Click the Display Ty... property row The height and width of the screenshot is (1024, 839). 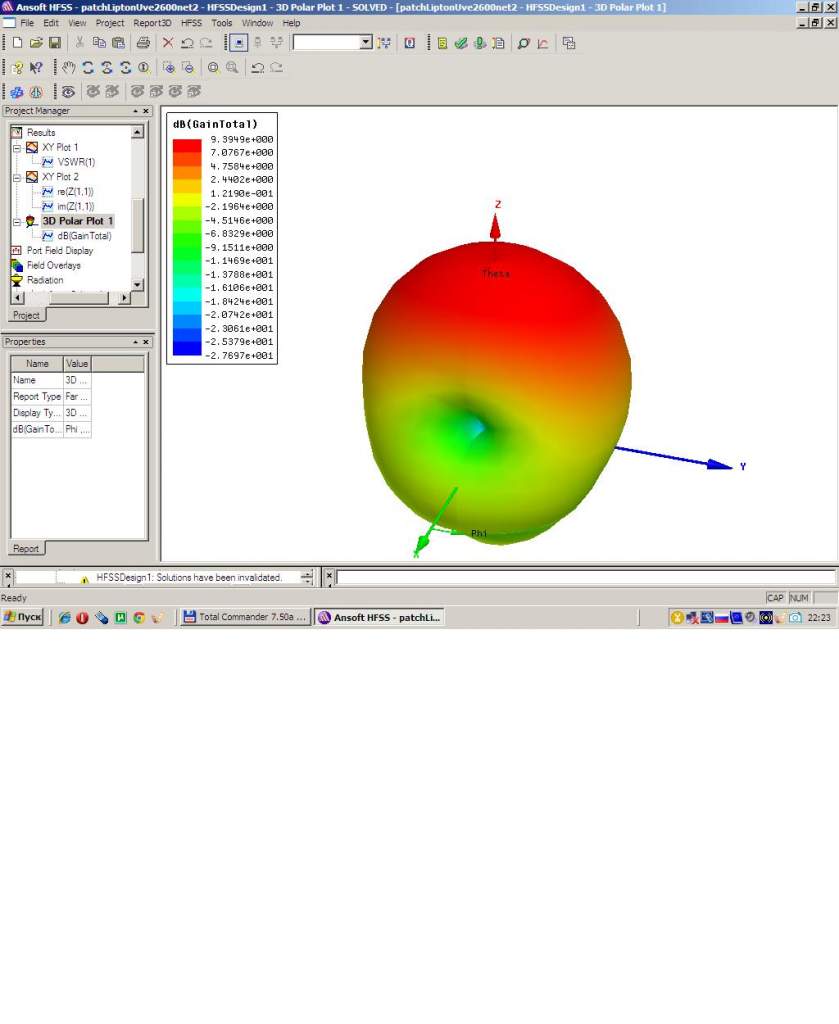(51, 413)
